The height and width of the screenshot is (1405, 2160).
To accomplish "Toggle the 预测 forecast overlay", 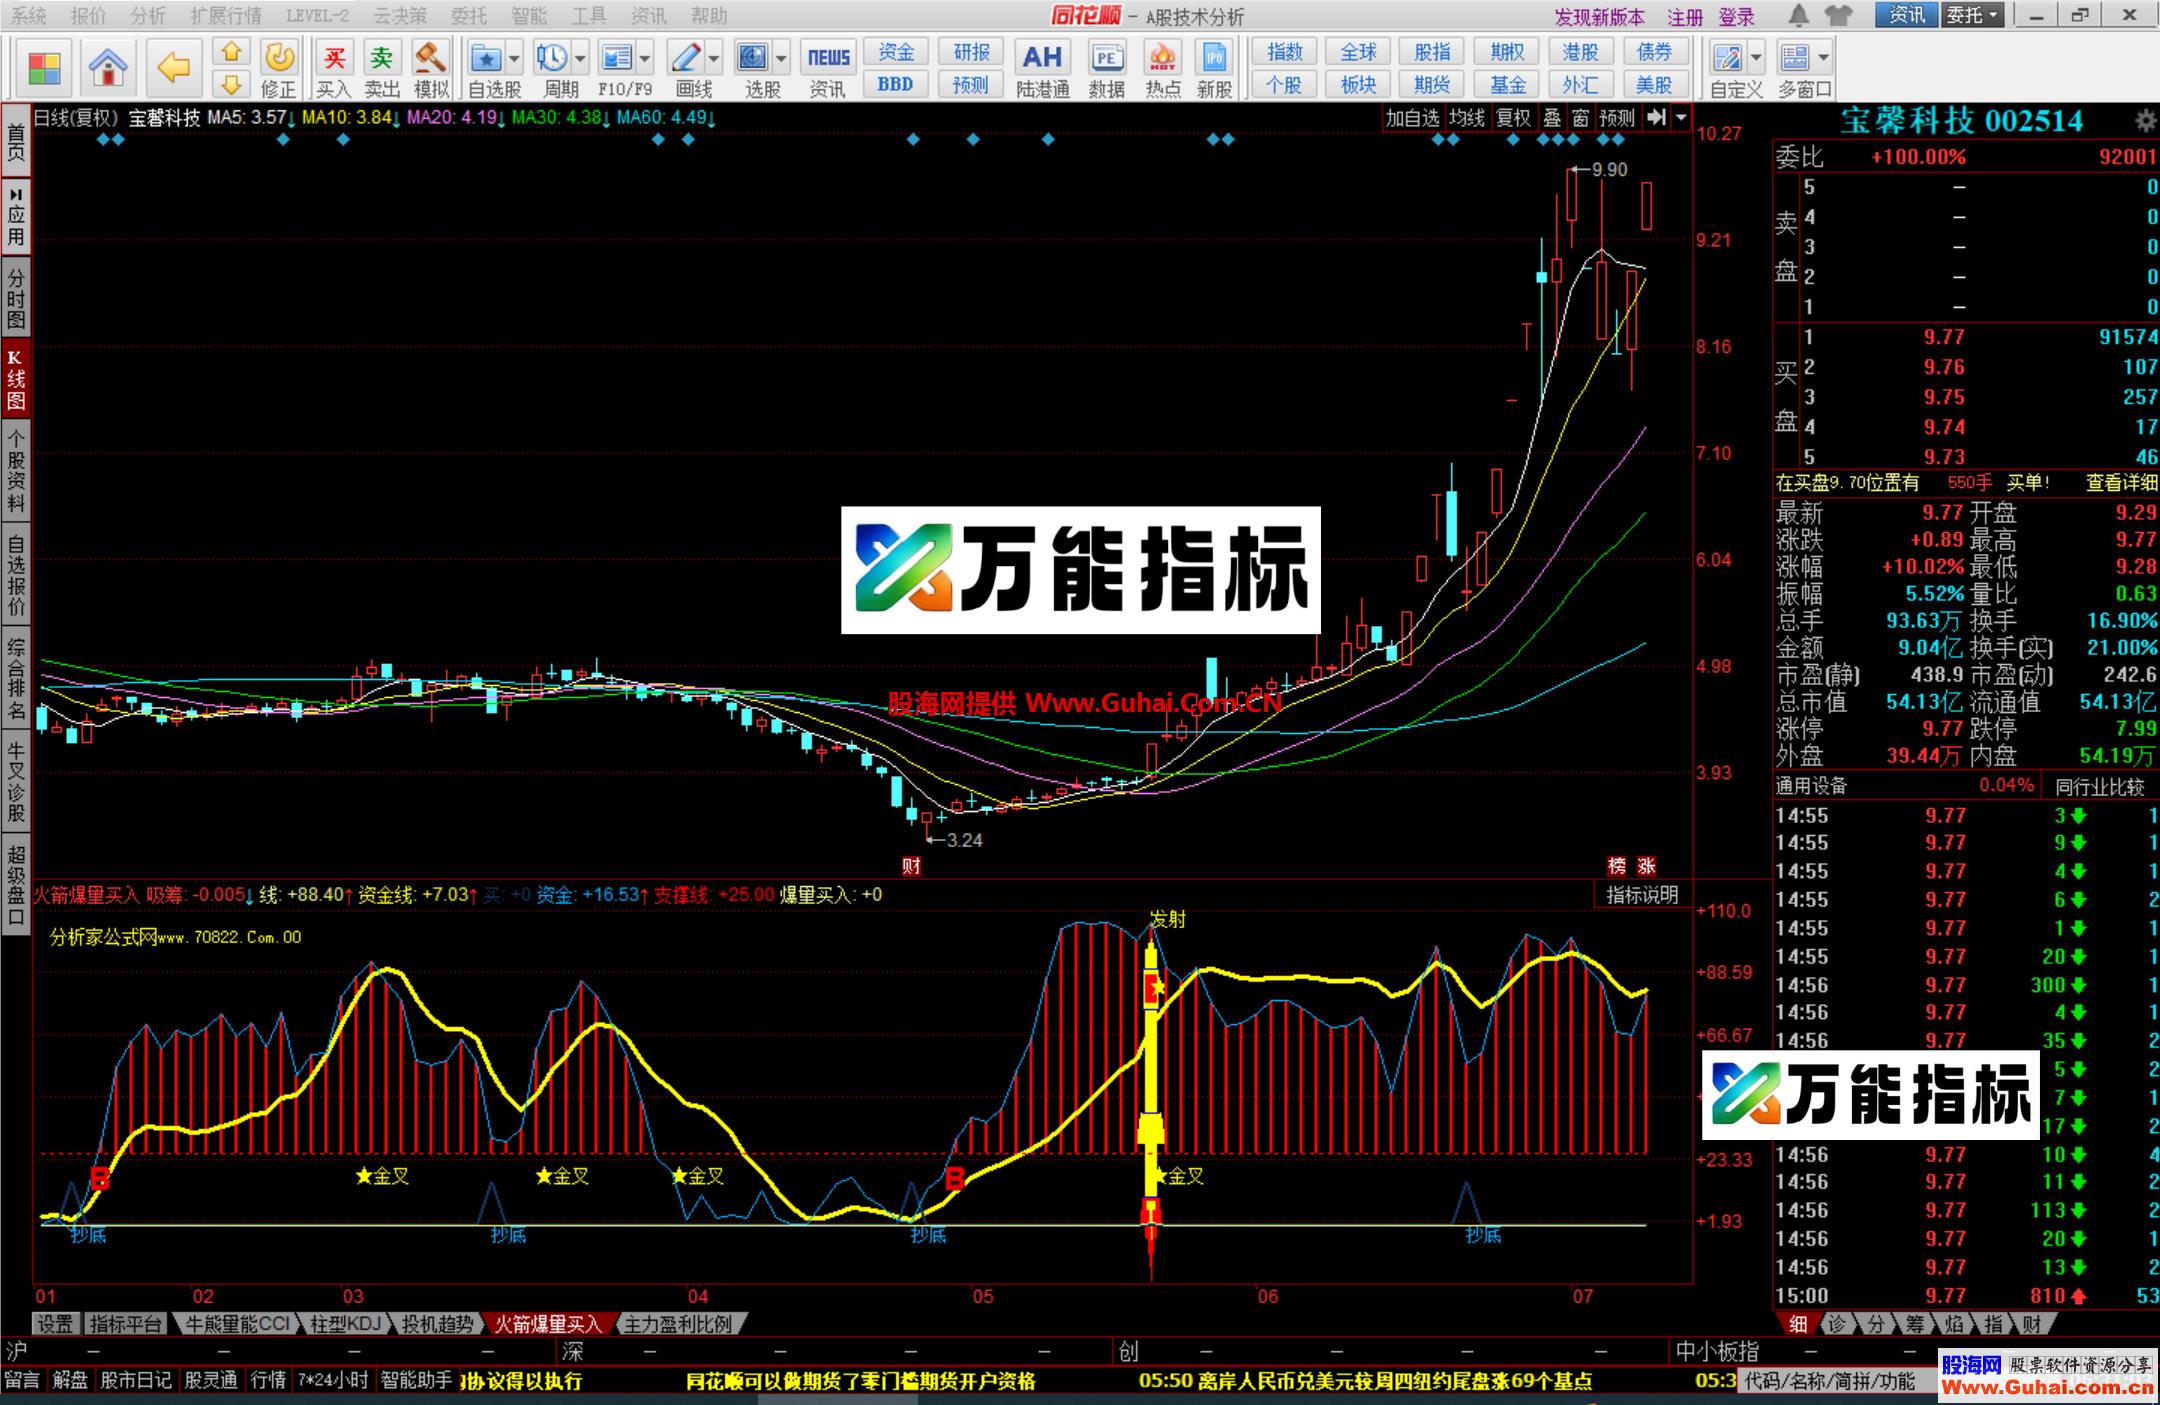I will pos(1616,117).
